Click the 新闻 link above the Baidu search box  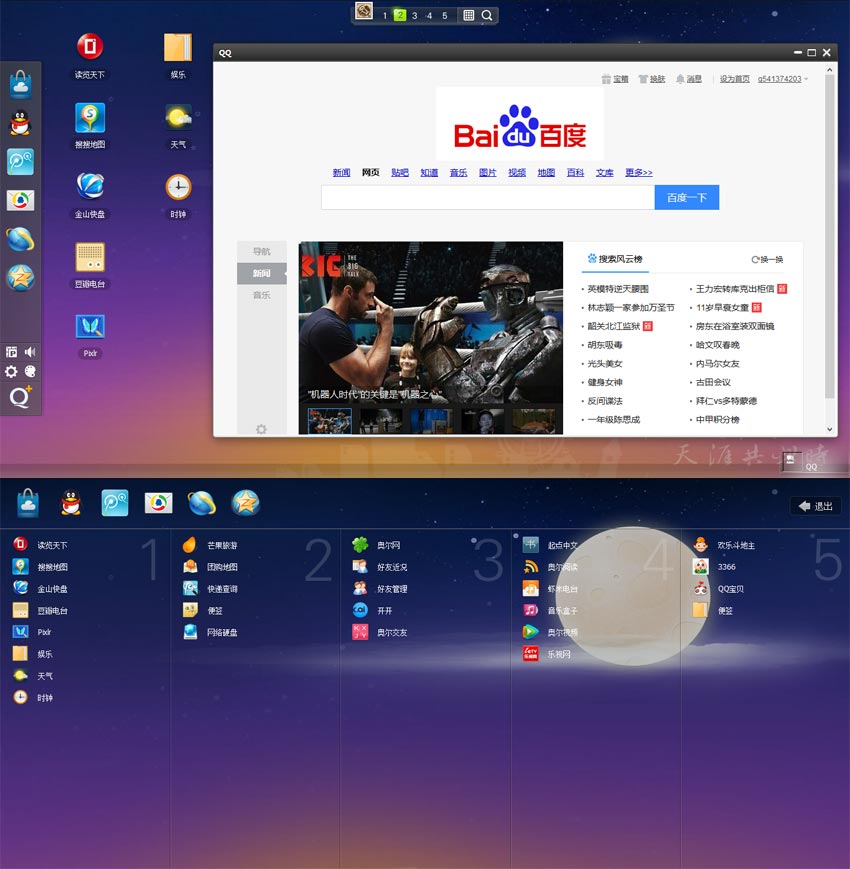tap(341, 172)
